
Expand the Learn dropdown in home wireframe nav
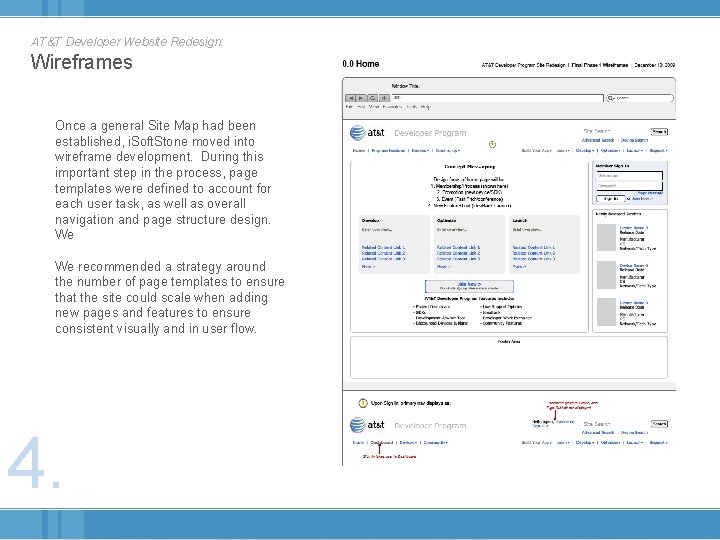563,151
